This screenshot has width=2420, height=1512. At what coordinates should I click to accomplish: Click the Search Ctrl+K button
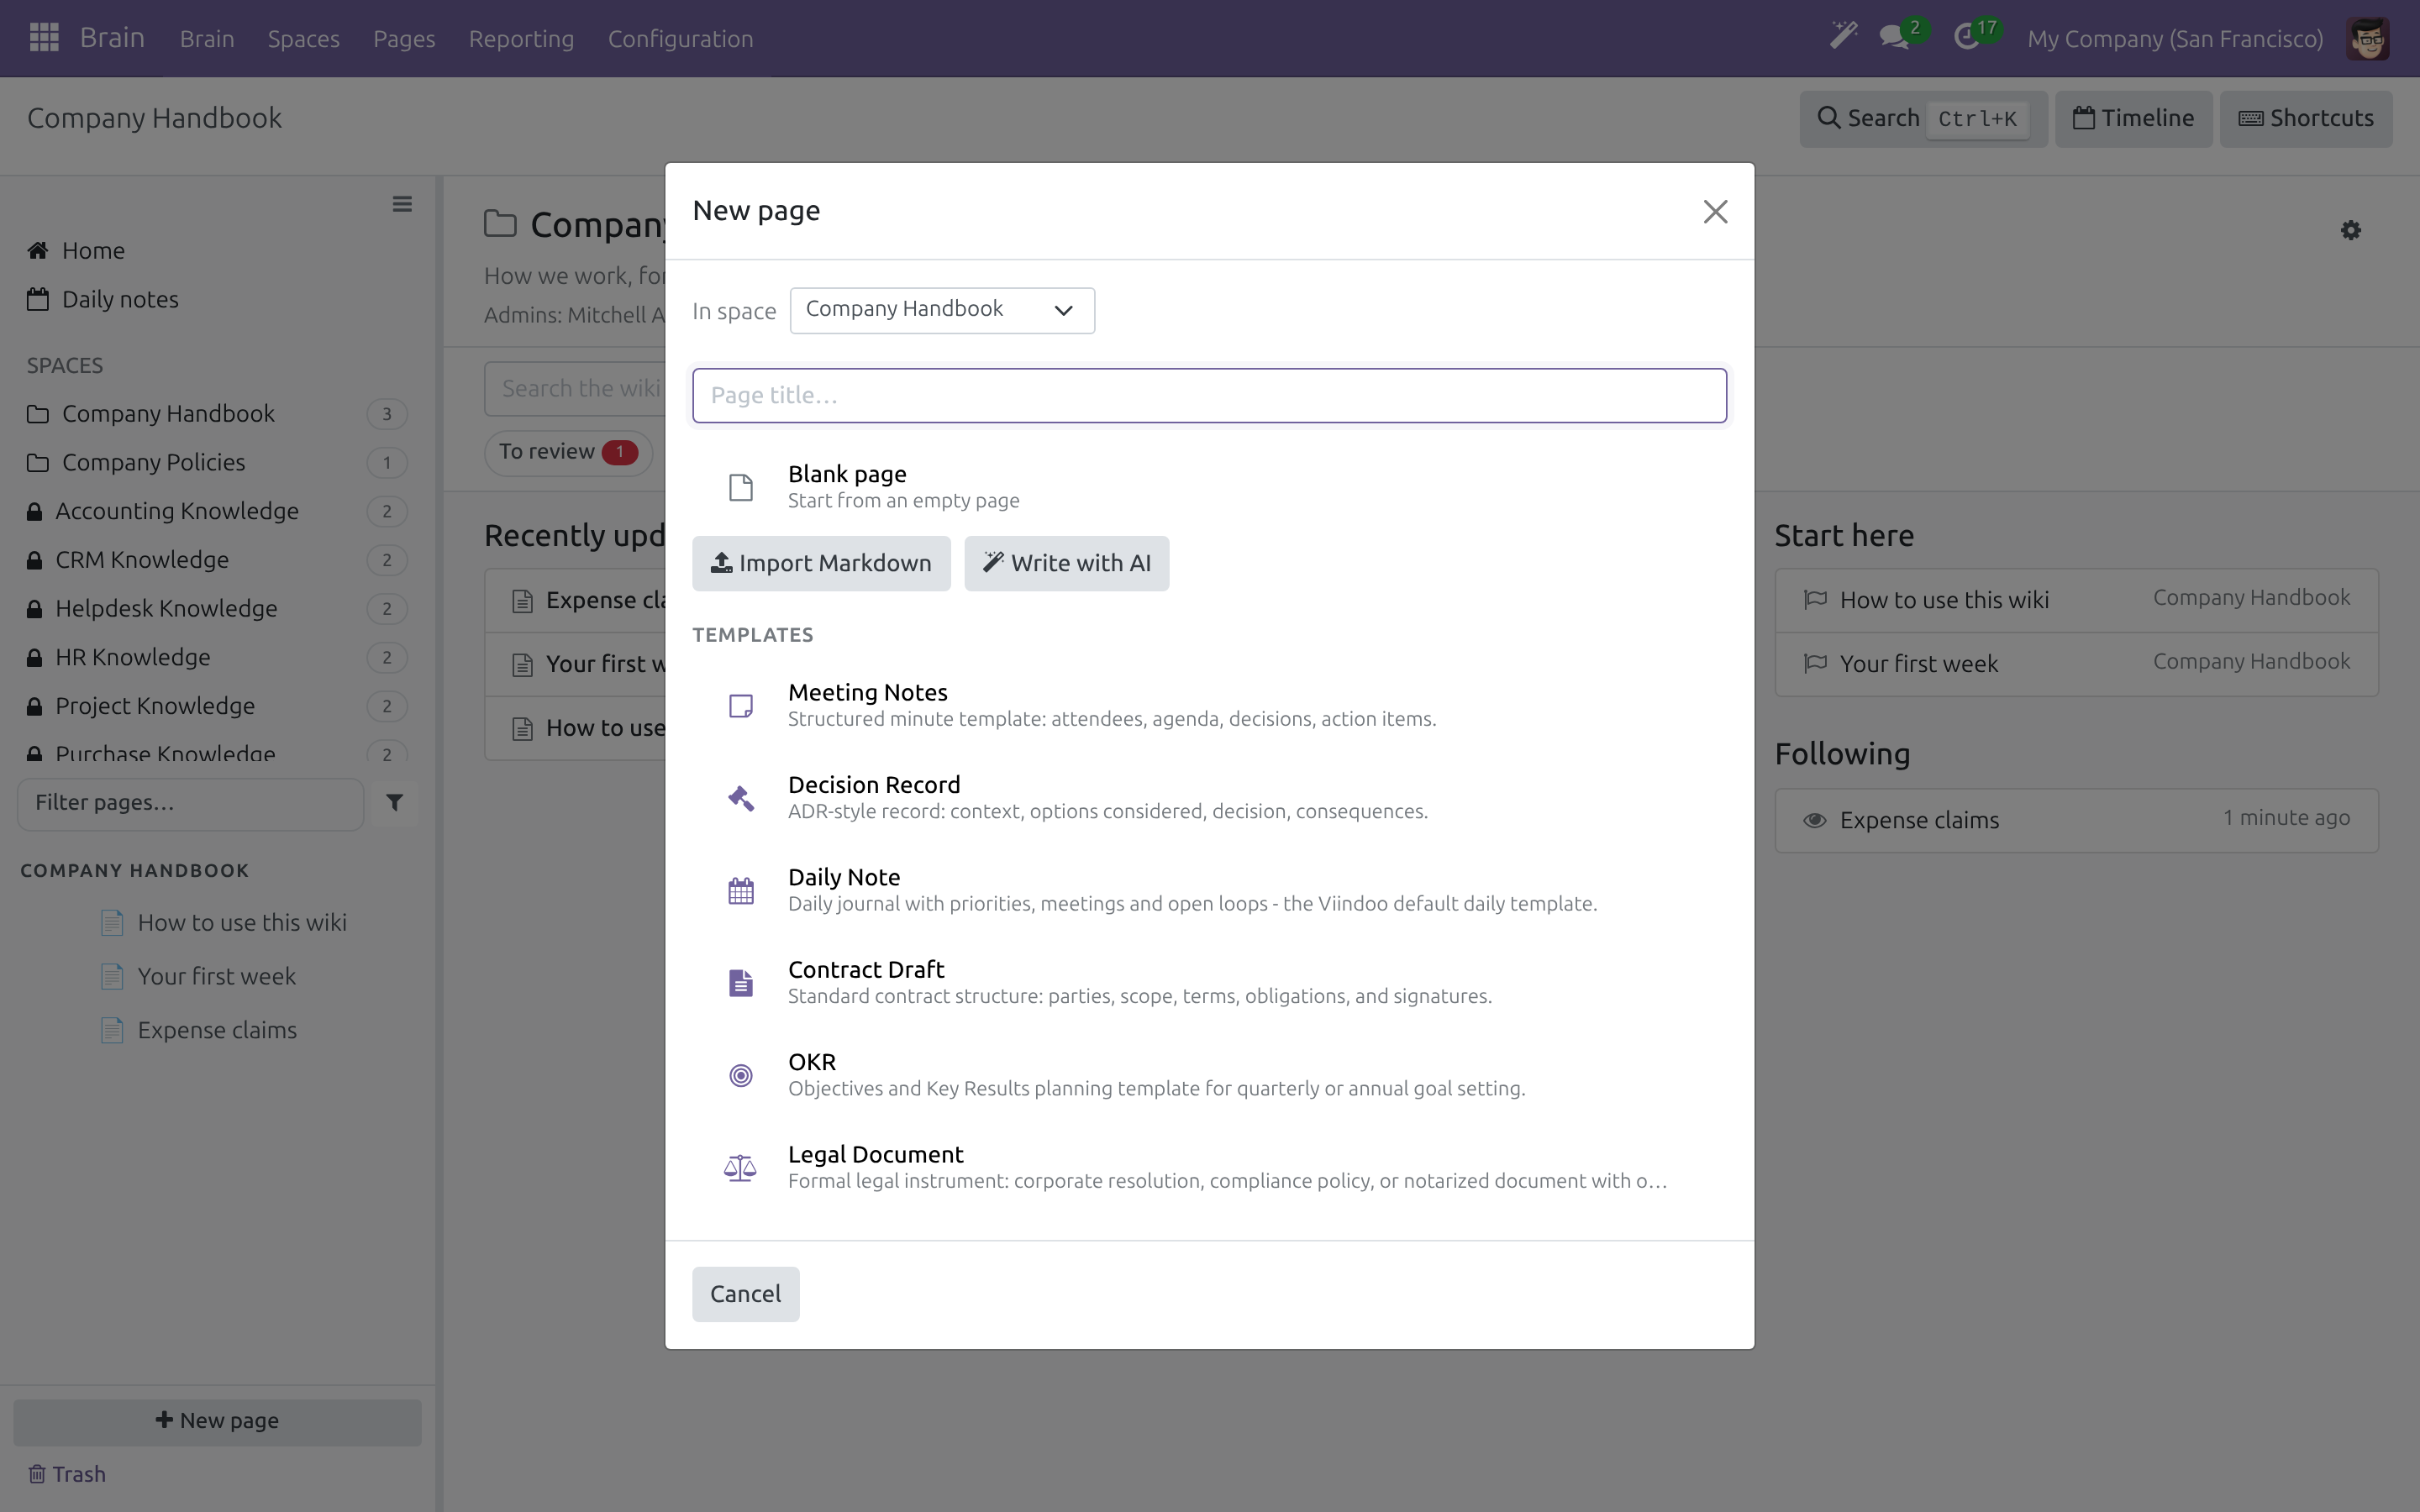pos(1923,119)
